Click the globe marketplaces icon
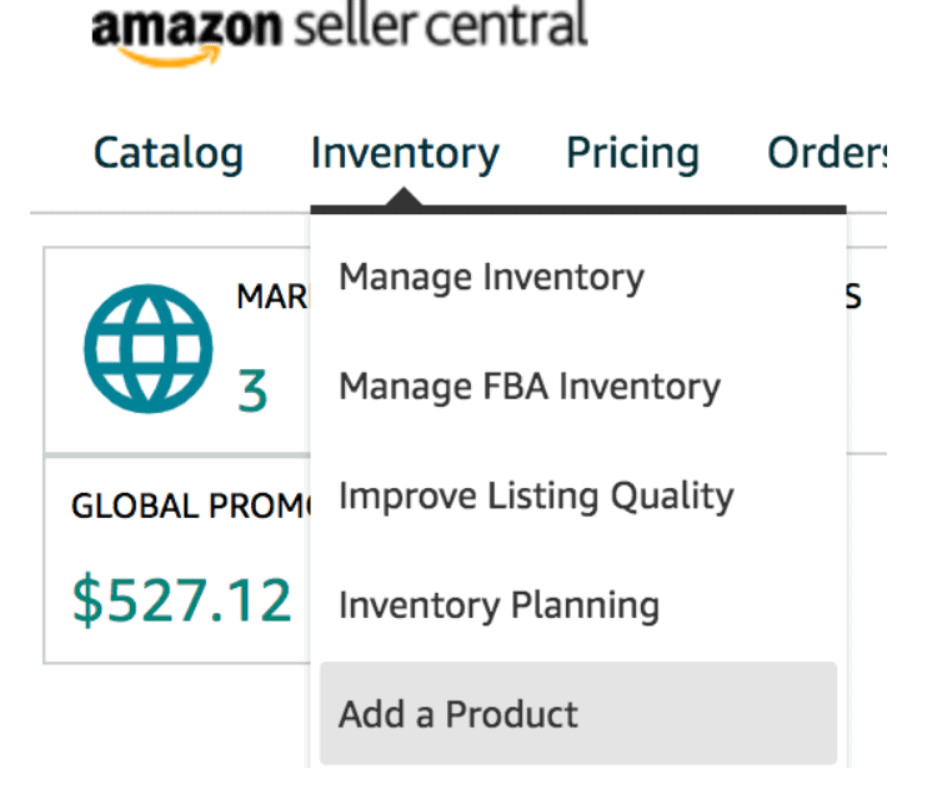 pos(147,349)
